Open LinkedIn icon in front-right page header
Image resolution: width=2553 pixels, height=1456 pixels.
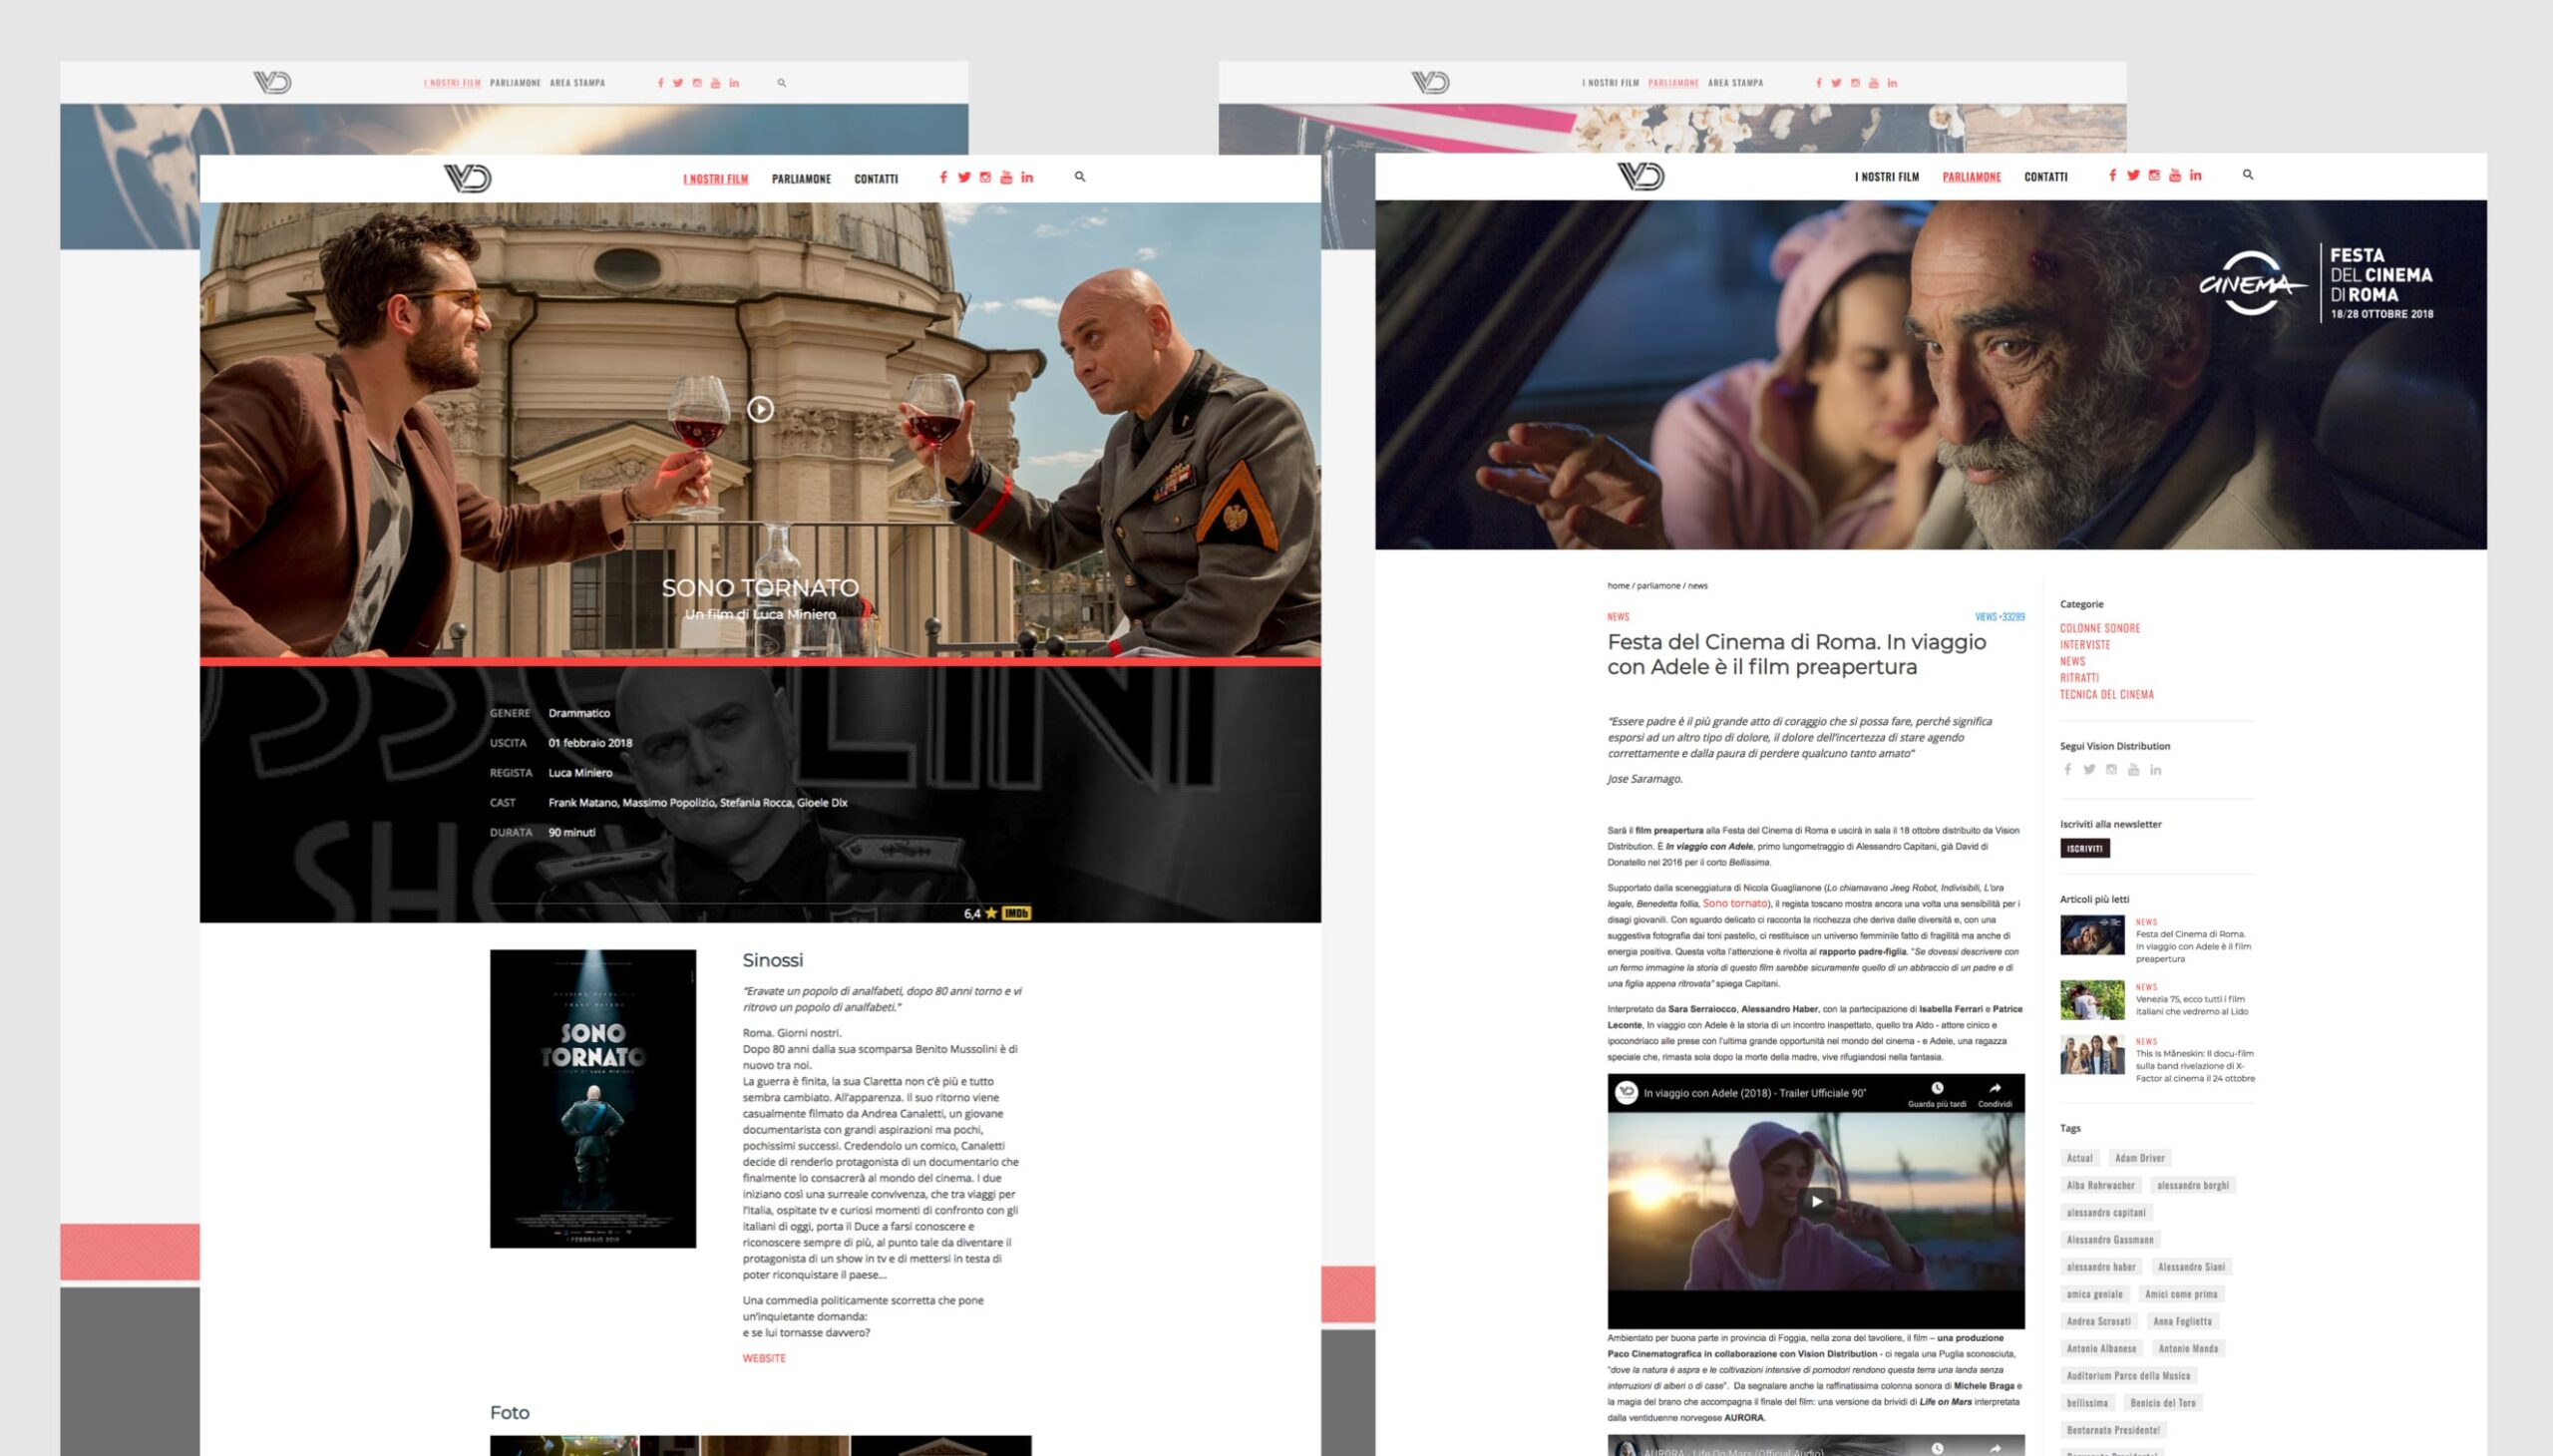pos(2196,175)
